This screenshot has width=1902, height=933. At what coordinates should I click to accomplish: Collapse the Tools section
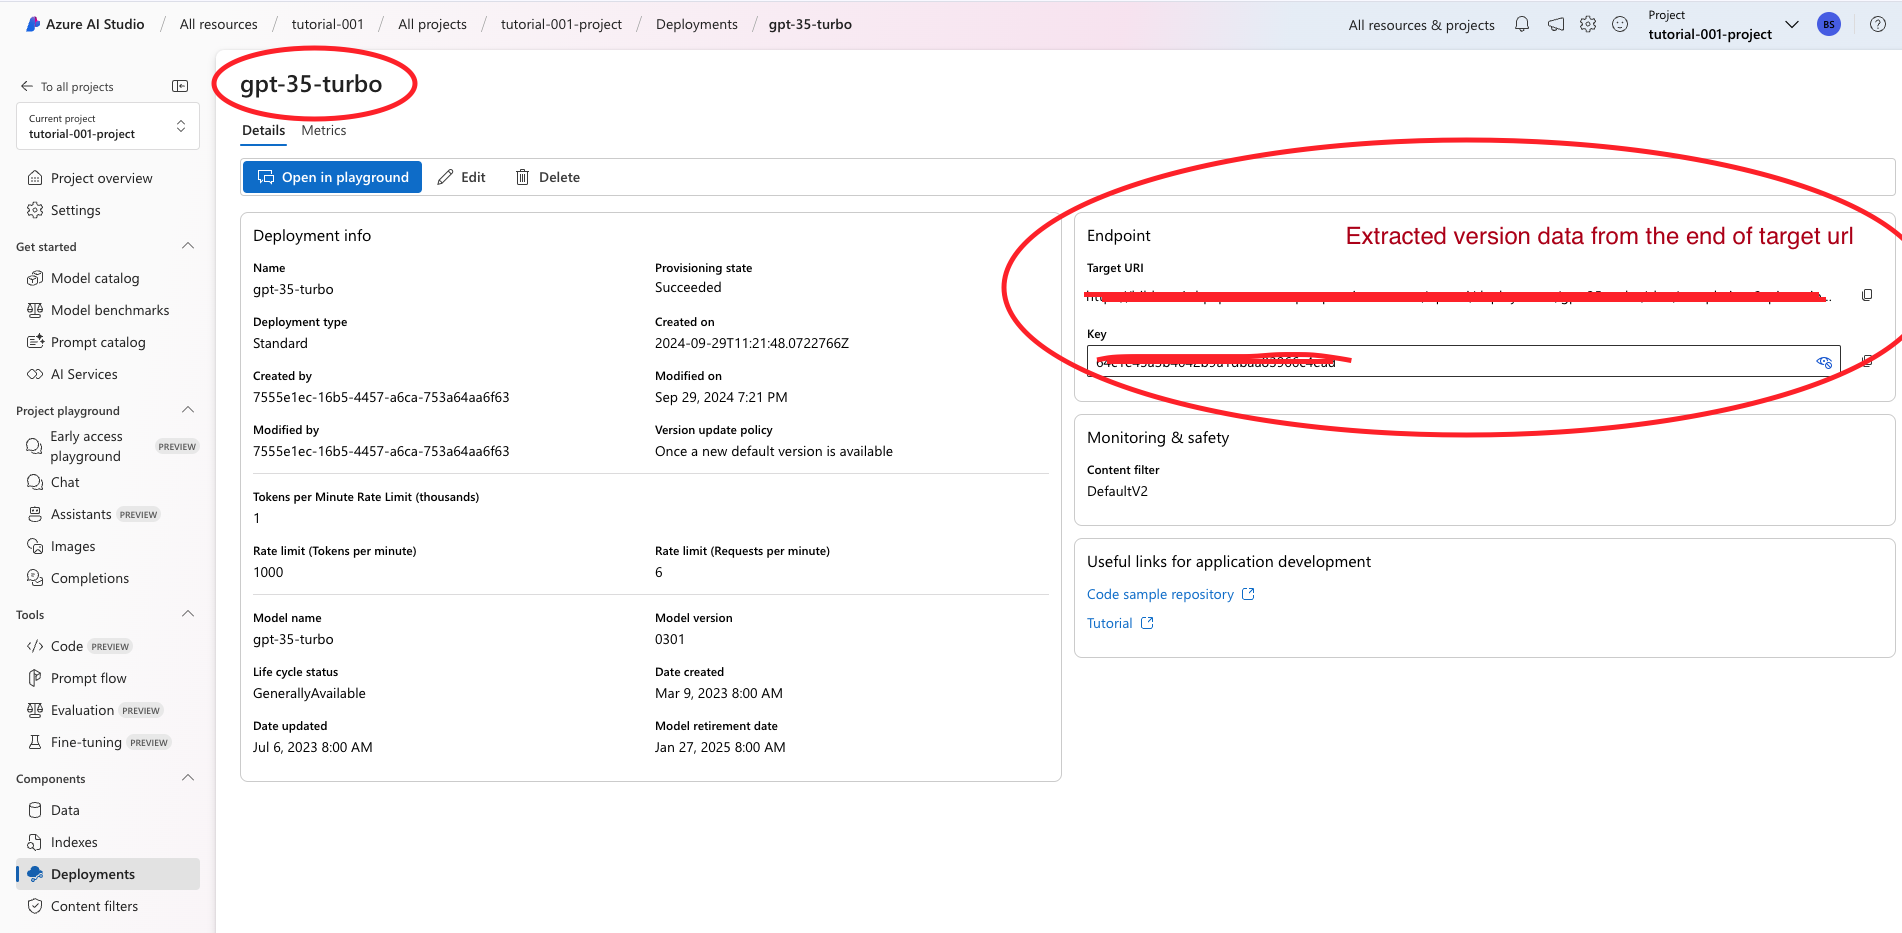(188, 614)
